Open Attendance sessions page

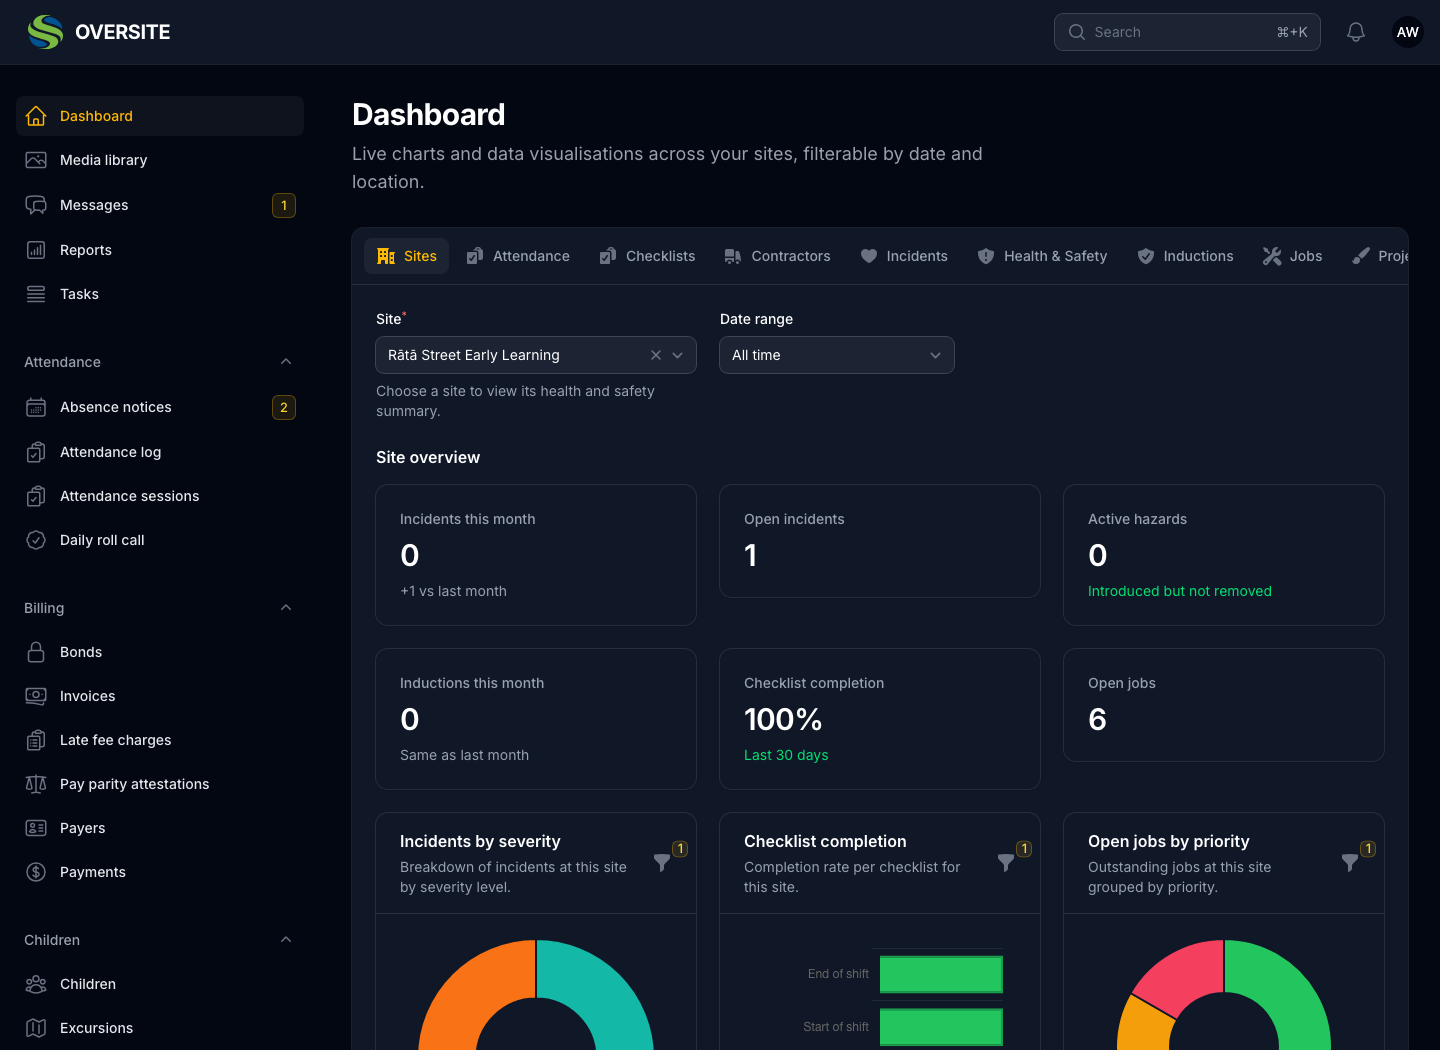[160, 496]
